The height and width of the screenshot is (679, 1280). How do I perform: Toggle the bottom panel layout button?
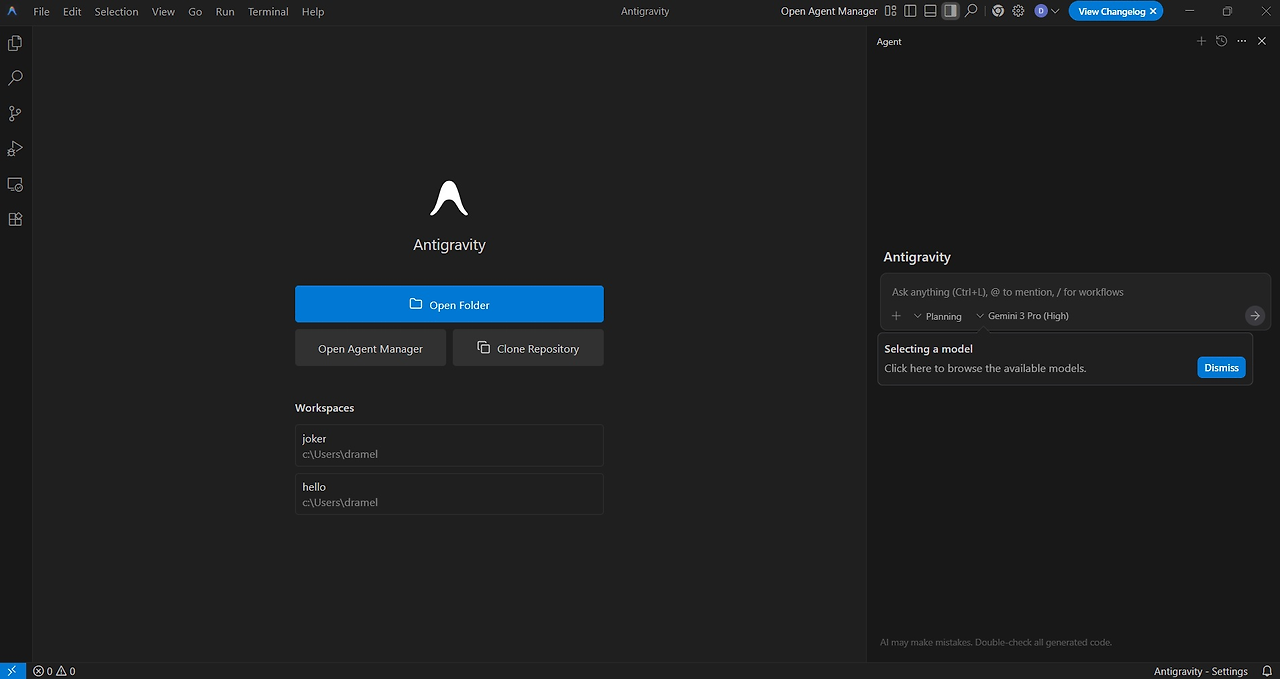(x=930, y=11)
